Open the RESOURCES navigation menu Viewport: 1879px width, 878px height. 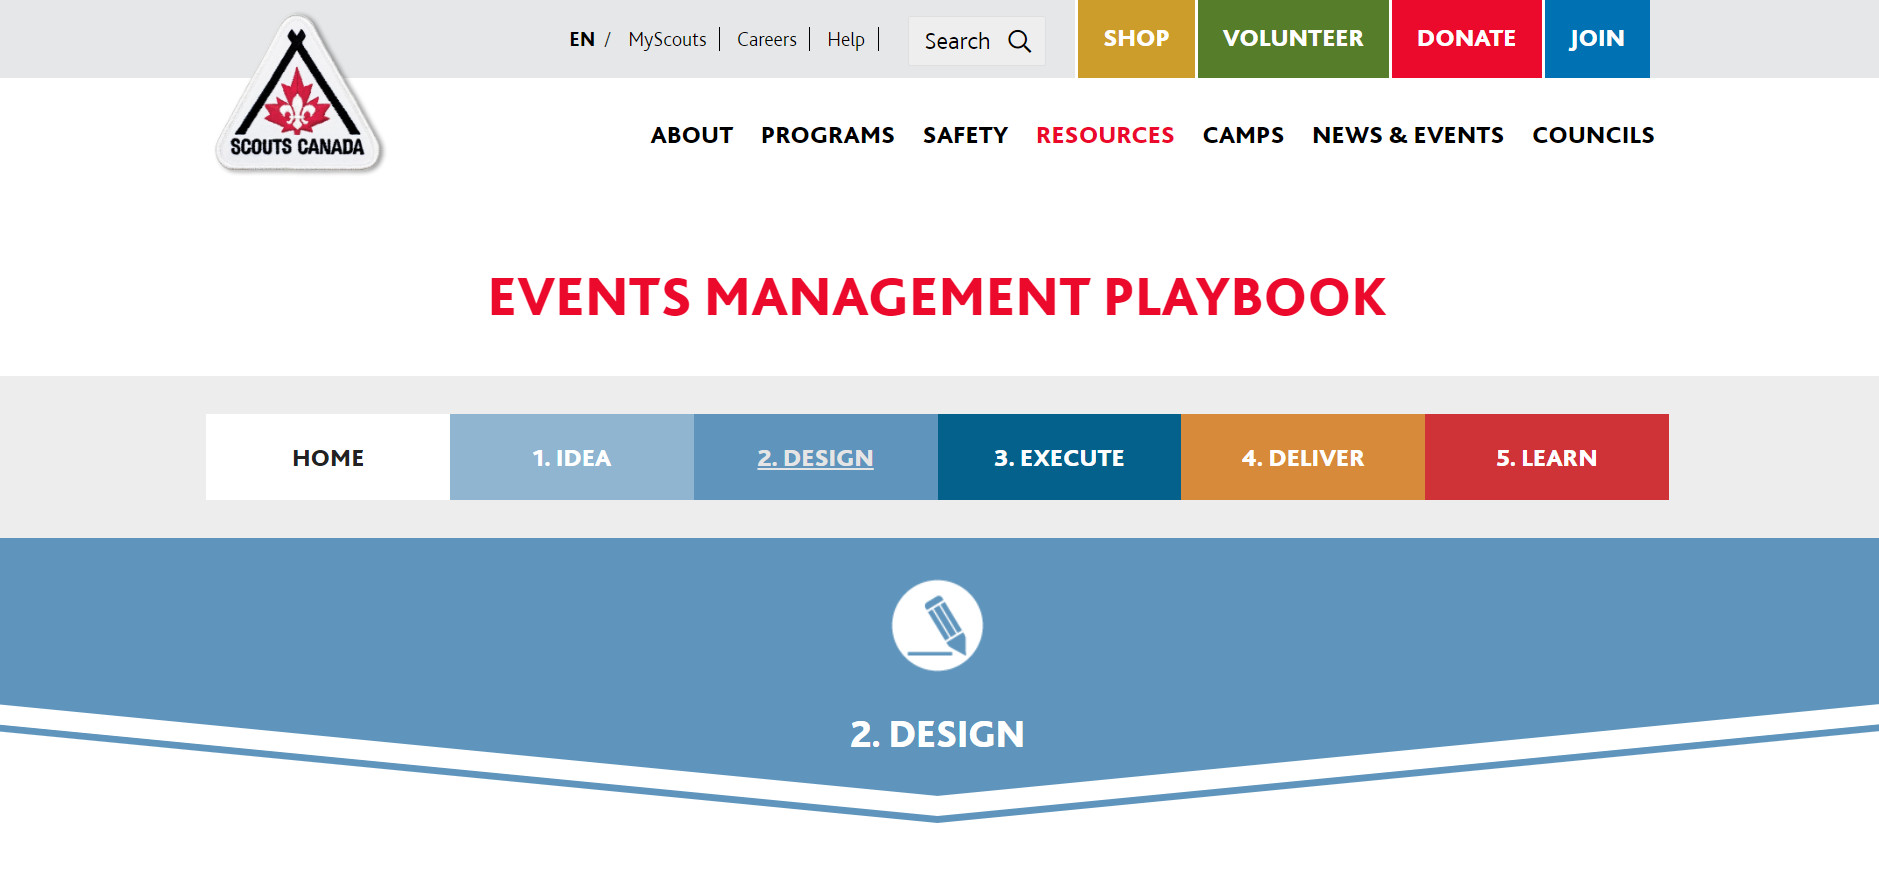tap(1104, 135)
